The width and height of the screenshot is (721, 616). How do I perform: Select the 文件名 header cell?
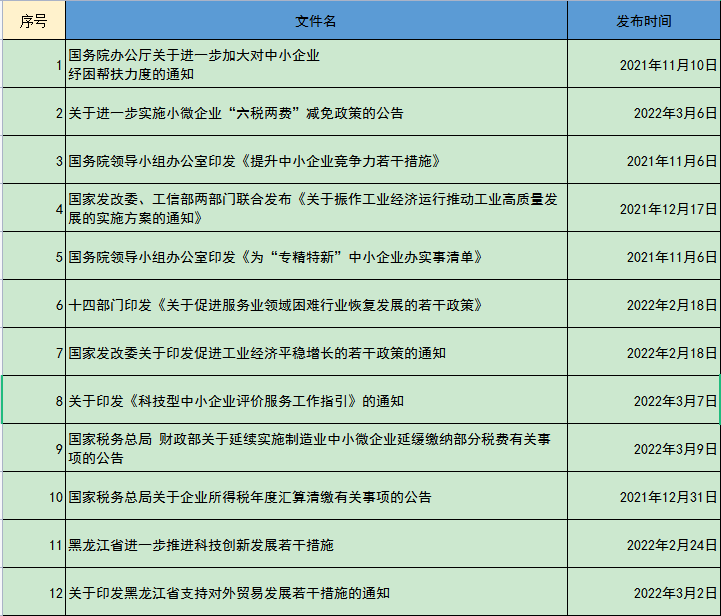point(316,21)
